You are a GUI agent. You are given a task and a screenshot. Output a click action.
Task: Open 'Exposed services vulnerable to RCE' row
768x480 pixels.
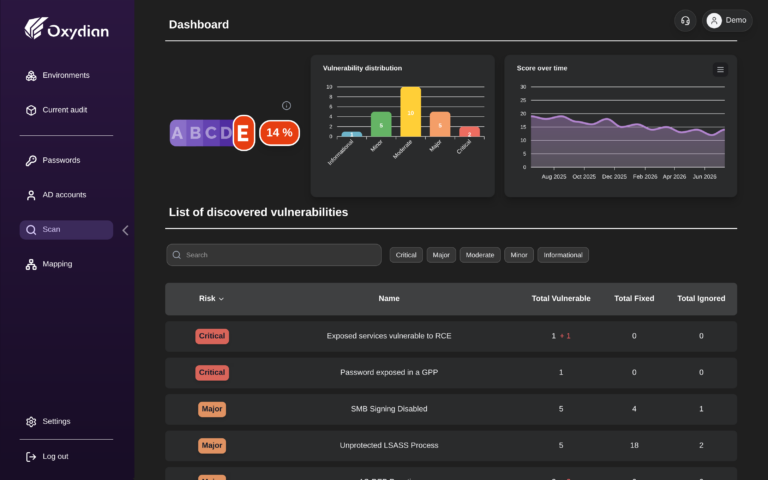451,336
